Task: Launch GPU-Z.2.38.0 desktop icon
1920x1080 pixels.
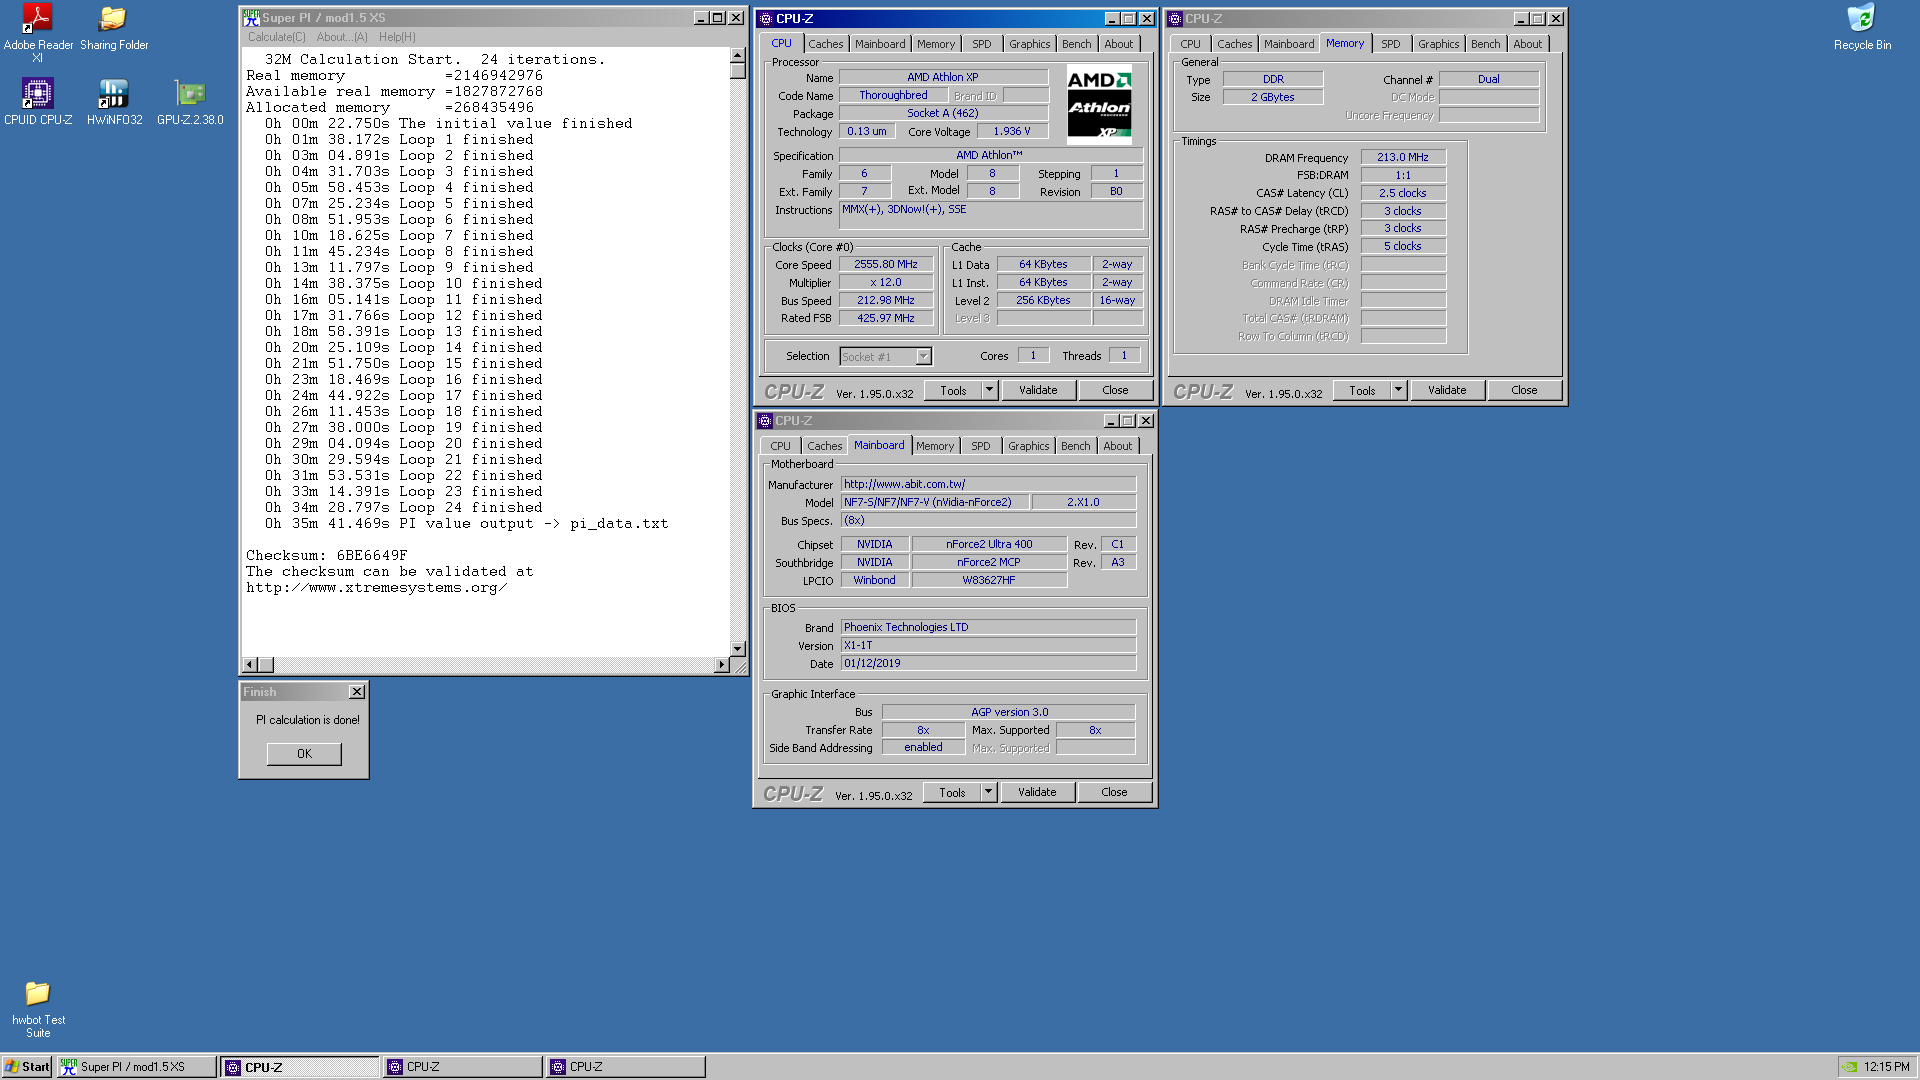Action: pos(190,102)
